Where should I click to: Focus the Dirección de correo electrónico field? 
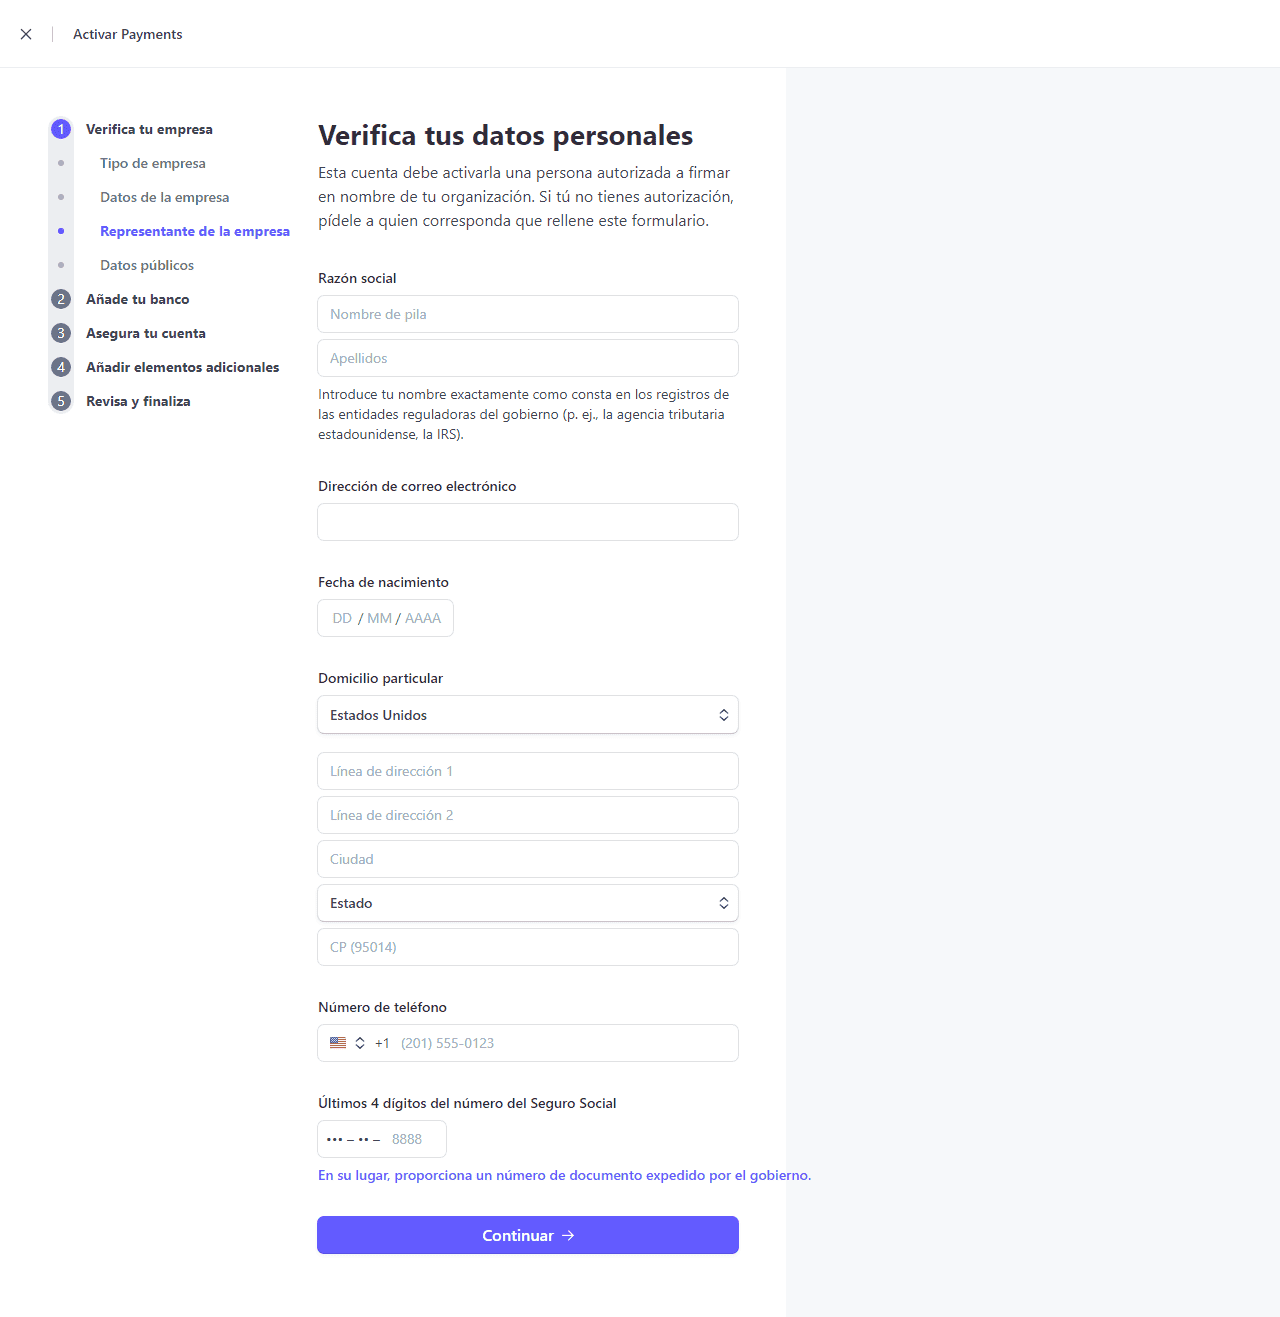pos(527,522)
